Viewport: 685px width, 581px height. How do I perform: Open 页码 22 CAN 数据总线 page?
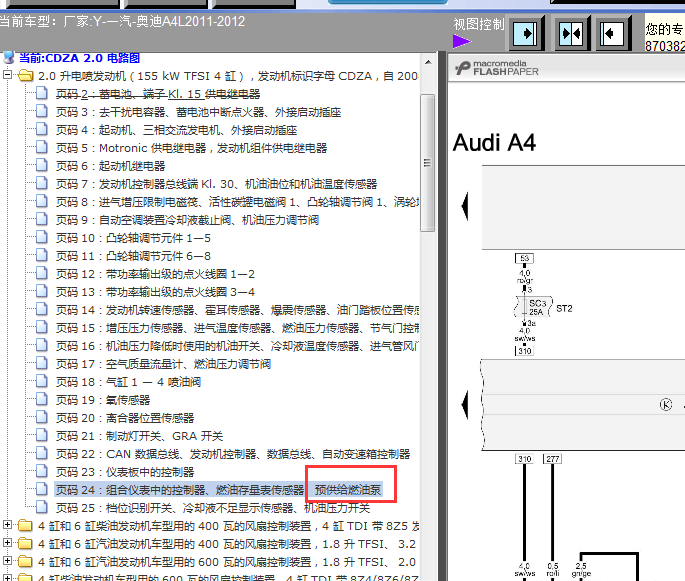pyautogui.click(x=233, y=454)
